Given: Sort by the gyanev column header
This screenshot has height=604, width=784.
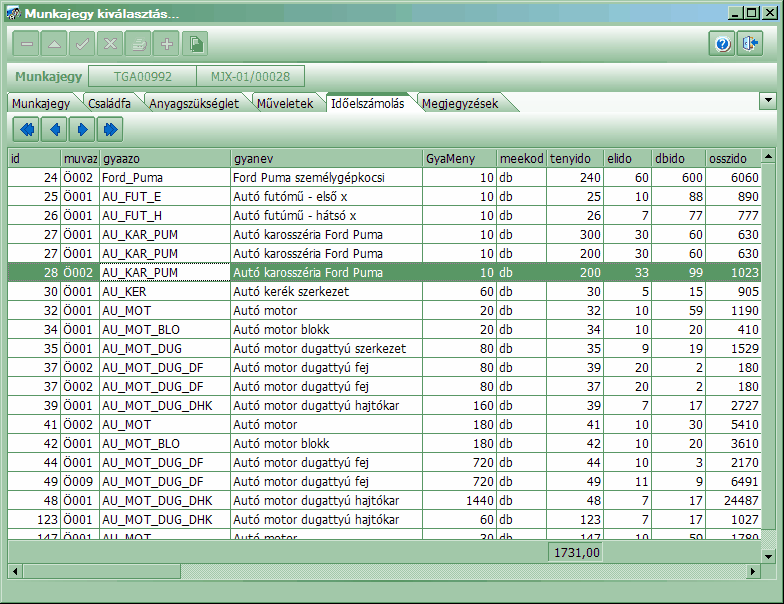Looking at the screenshot, I should pyautogui.click(x=326, y=158).
